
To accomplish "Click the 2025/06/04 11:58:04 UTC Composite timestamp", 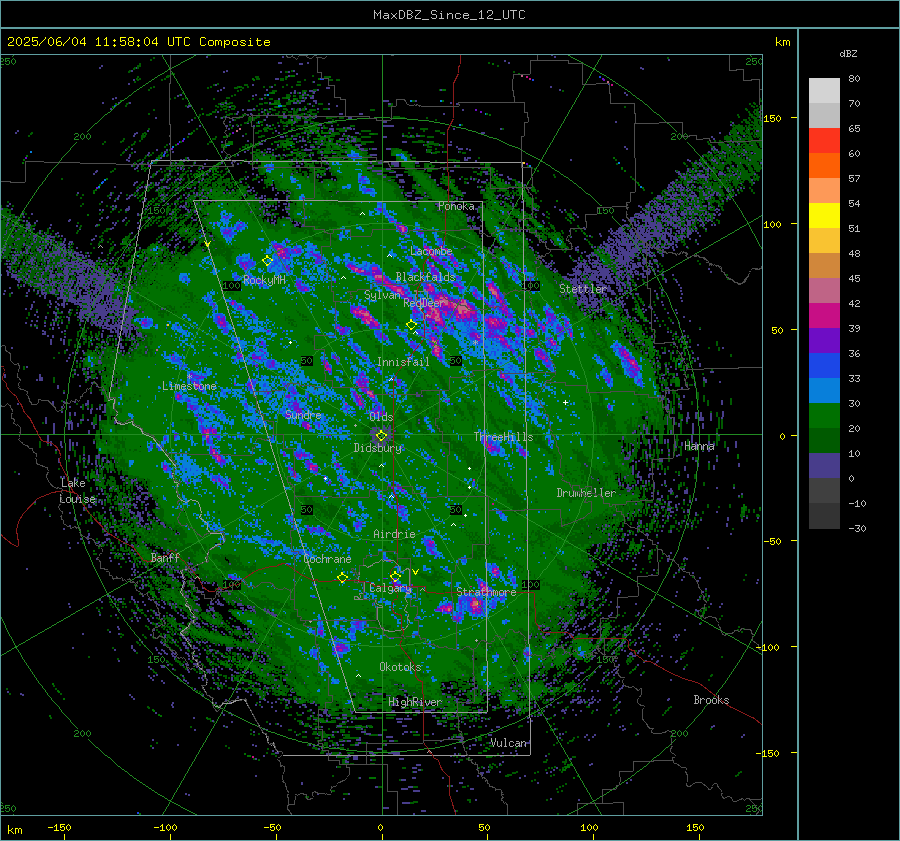I will coord(138,42).
